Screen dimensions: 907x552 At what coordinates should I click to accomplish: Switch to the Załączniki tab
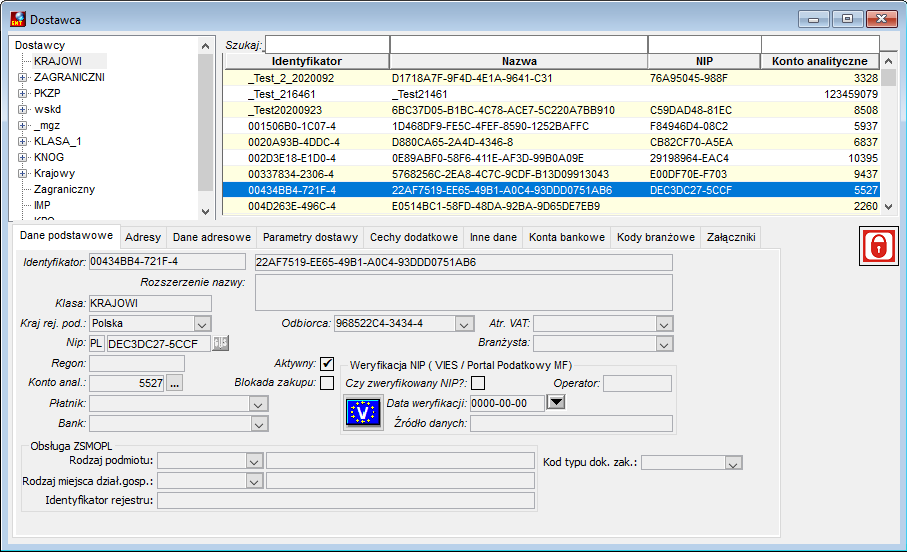tap(731, 237)
